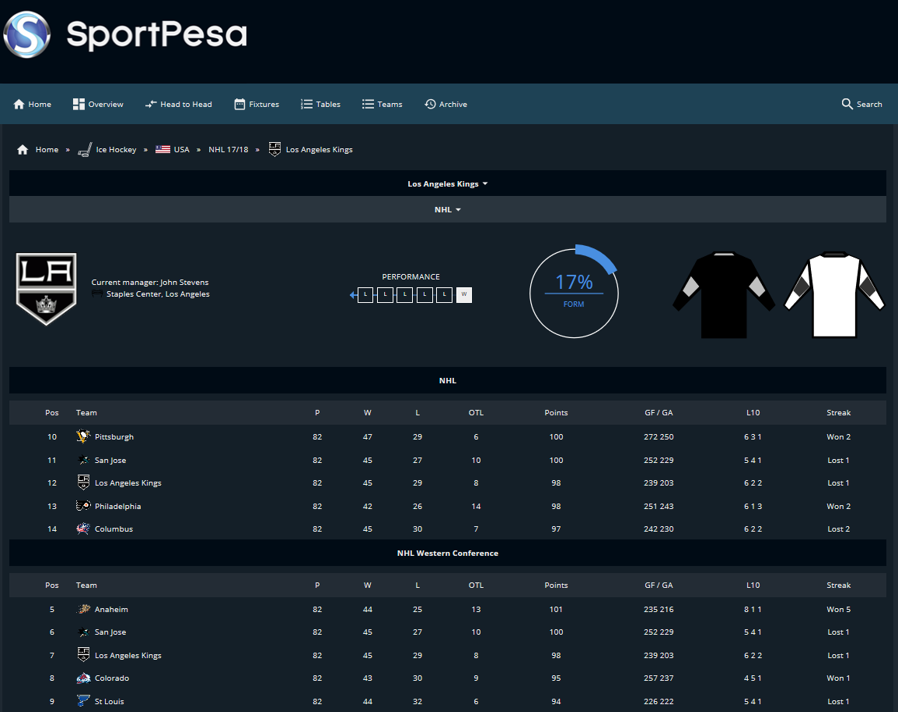
Task: Click the large LA Kings team crest
Action: [46, 288]
